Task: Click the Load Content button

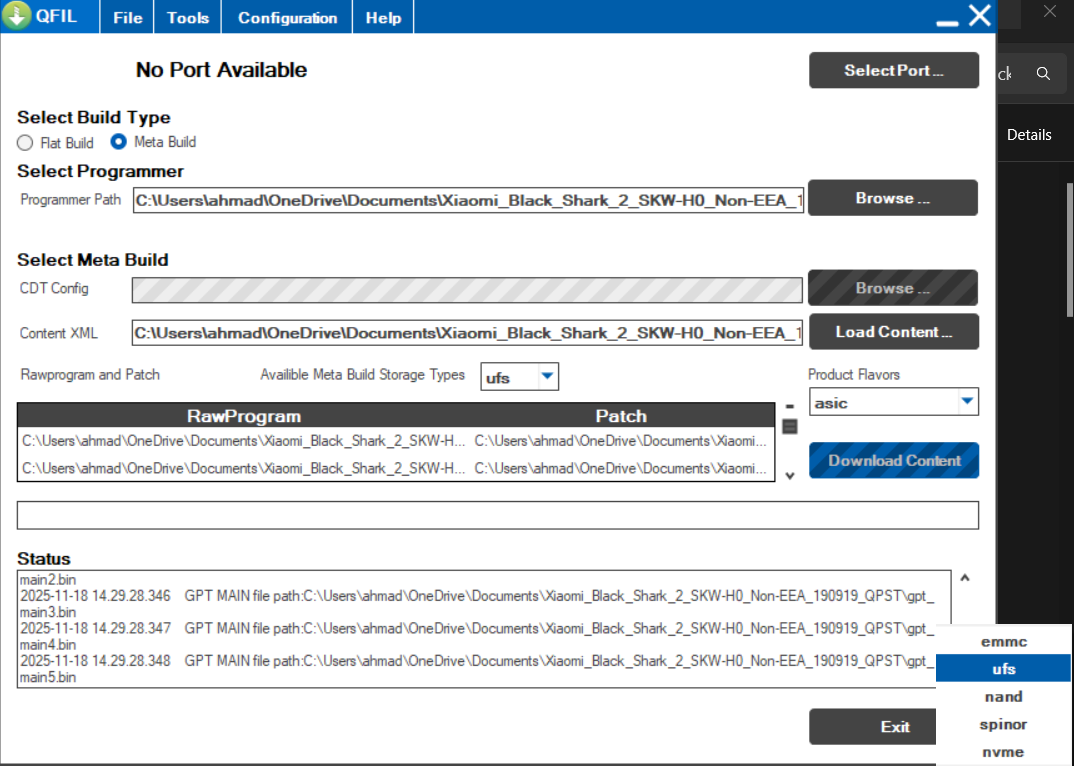Action: pyautogui.click(x=893, y=332)
